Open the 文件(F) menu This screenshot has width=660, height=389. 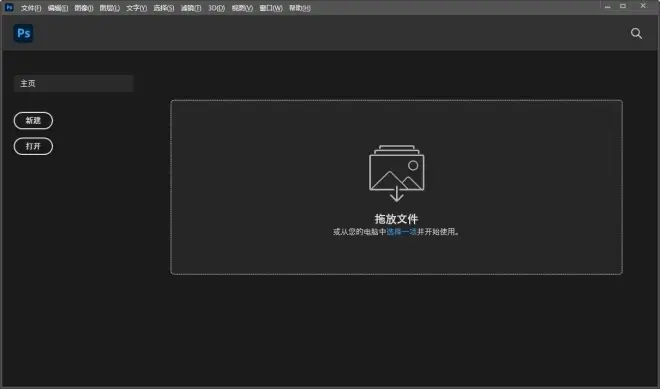pyautogui.click(x=31, y=8)
